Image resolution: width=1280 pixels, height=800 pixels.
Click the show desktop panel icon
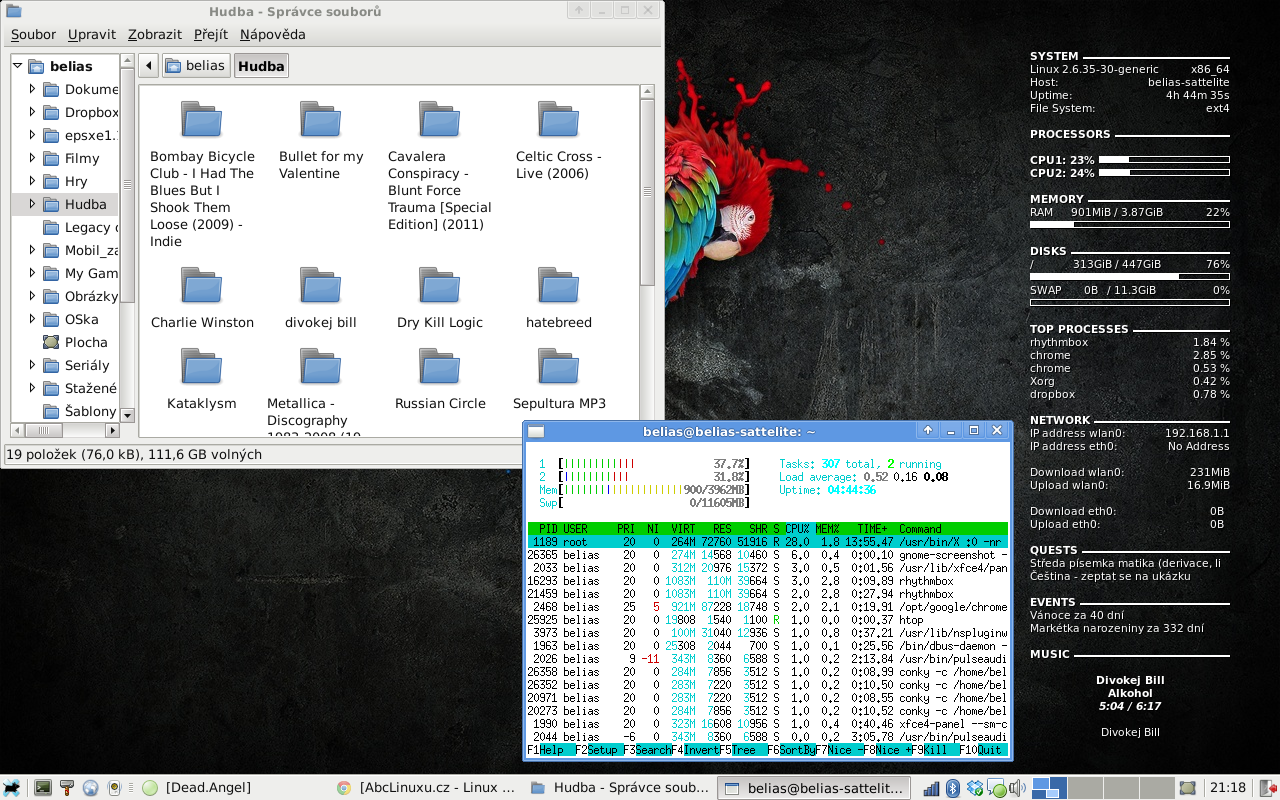pyautogui.click(x=1187, y=788)
